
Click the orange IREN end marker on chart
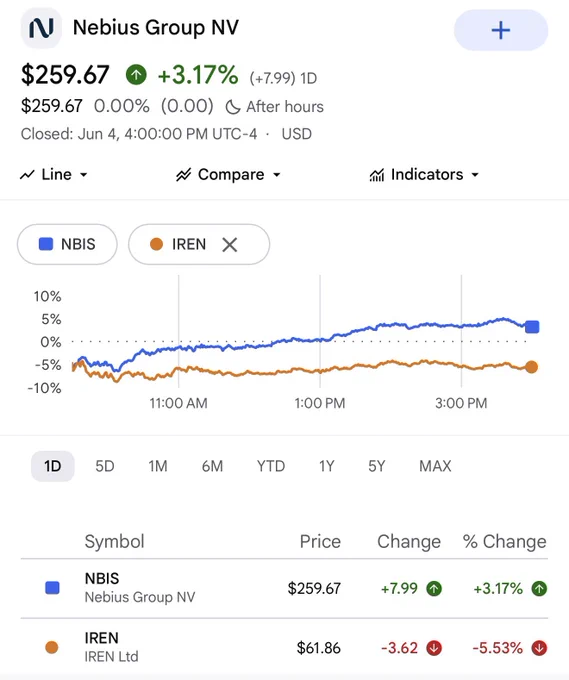[x=531, y=367]
